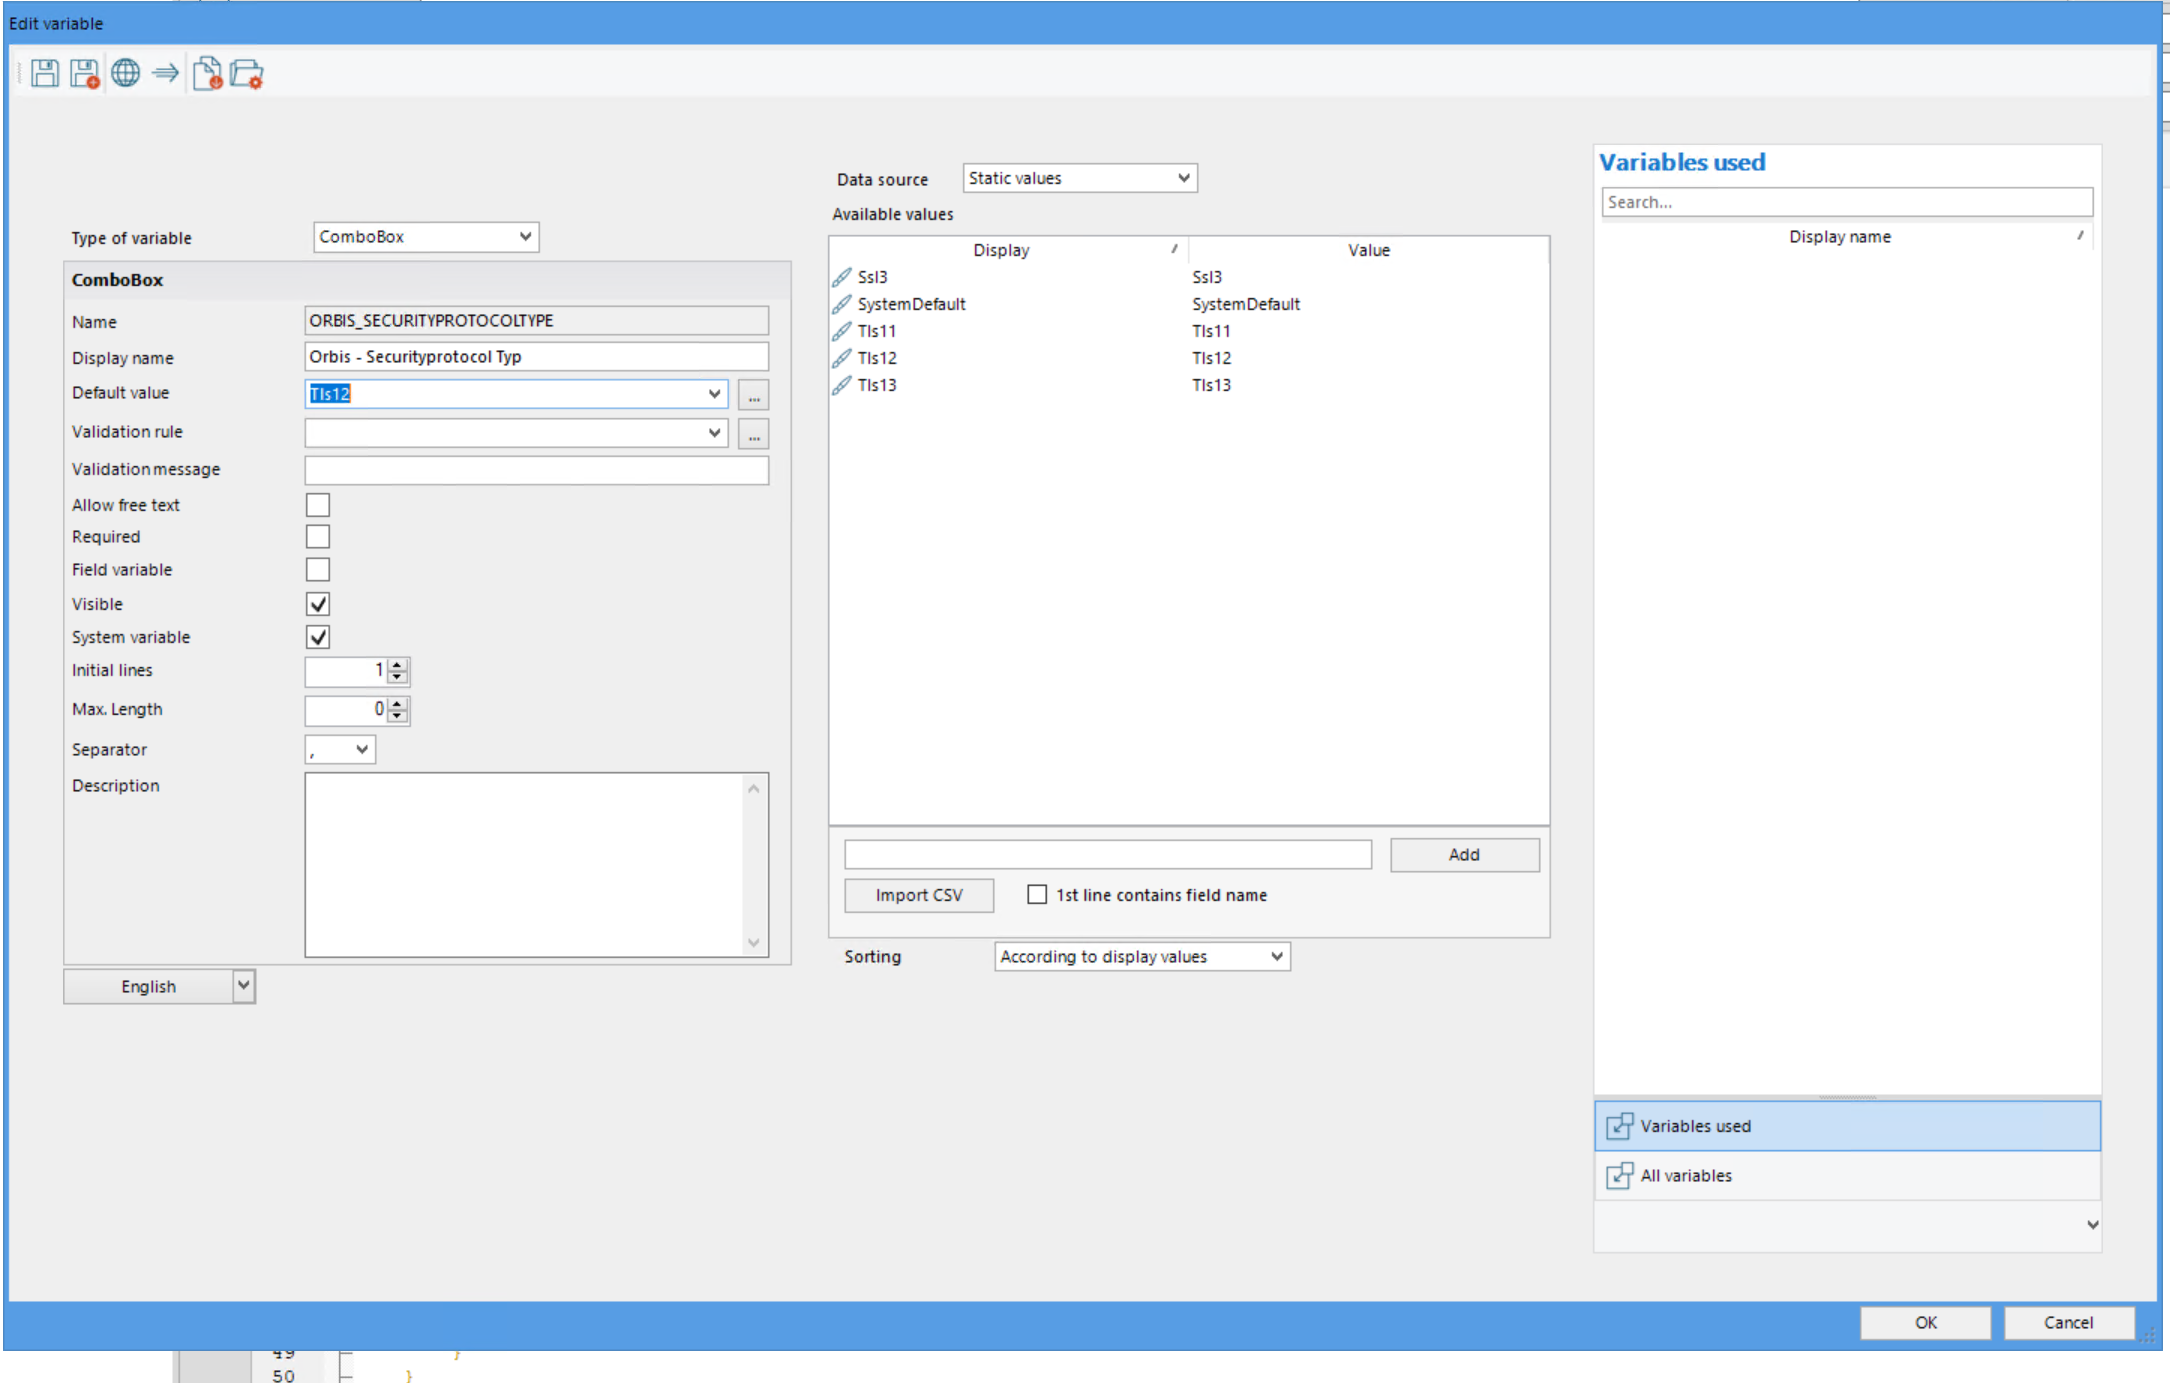
Task: Click the save-with-plus floppy toolbar icon
Action: click(x=85, y=73)
